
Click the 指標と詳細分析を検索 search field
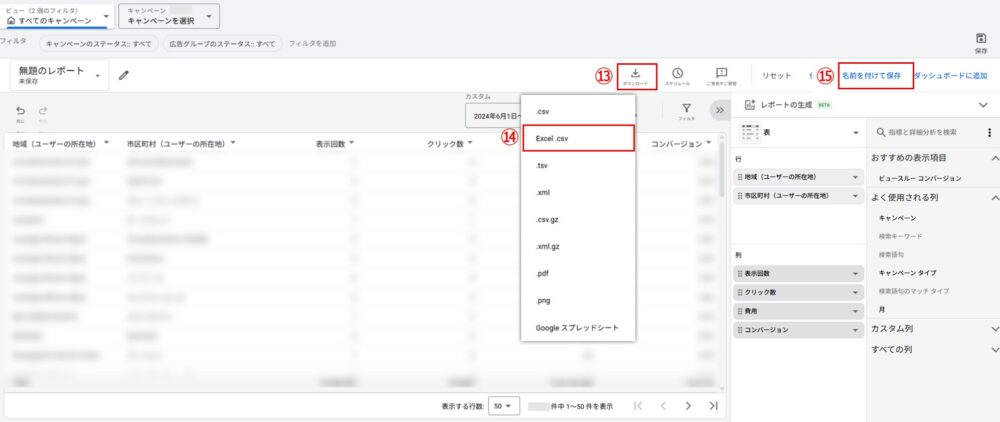pos(925,132)
